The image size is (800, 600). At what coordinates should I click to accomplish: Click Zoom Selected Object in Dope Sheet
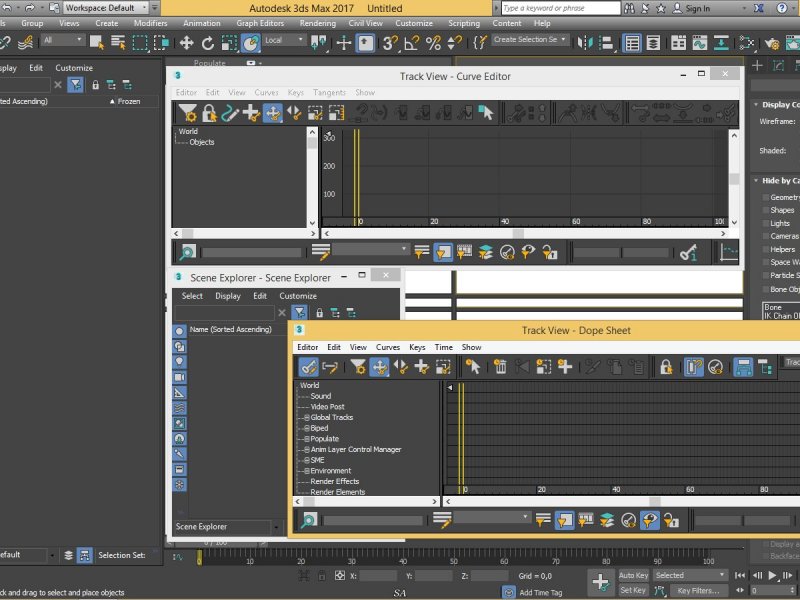309,520
